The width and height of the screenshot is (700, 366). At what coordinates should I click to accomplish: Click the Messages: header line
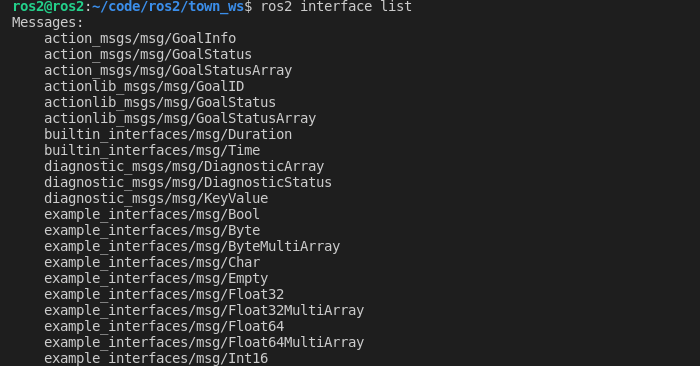pyautogui.click(x=48, y=22)
